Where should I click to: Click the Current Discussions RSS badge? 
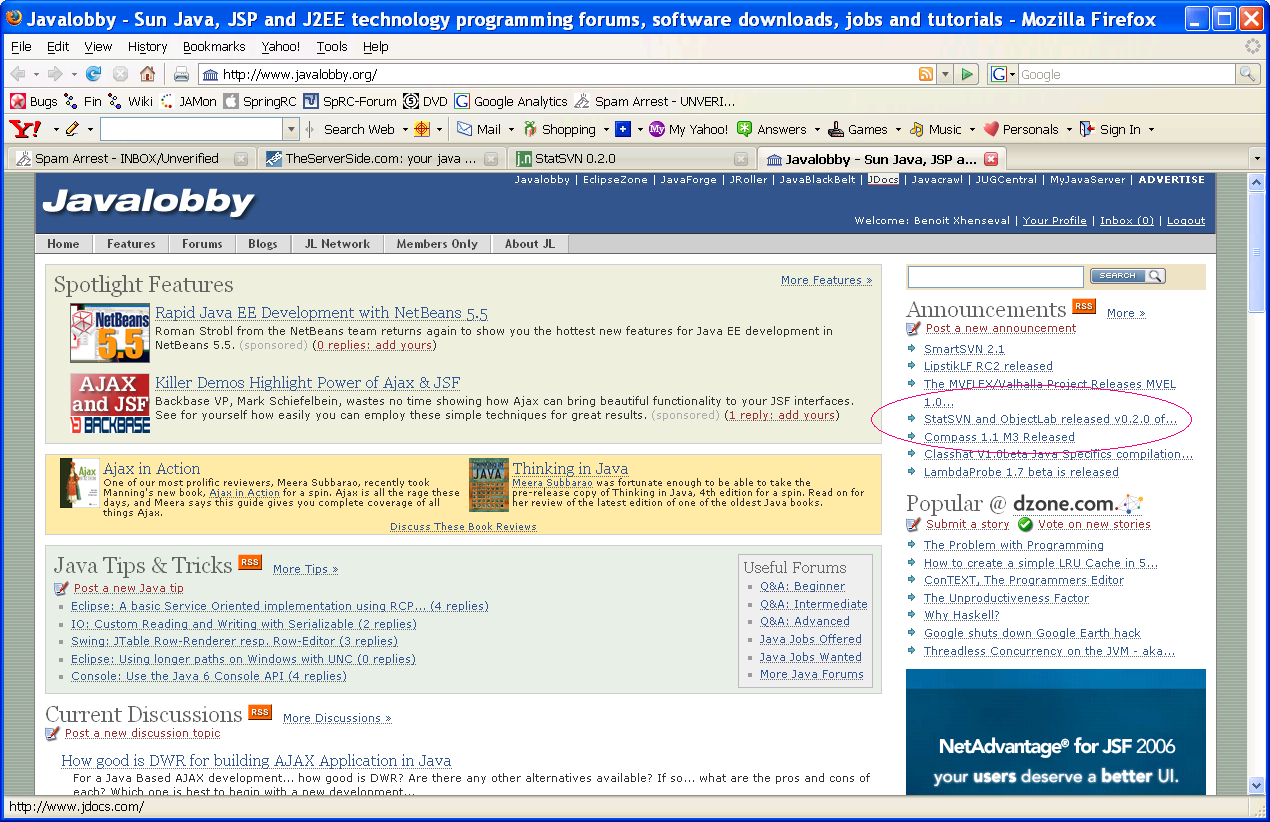coord(260,711)
